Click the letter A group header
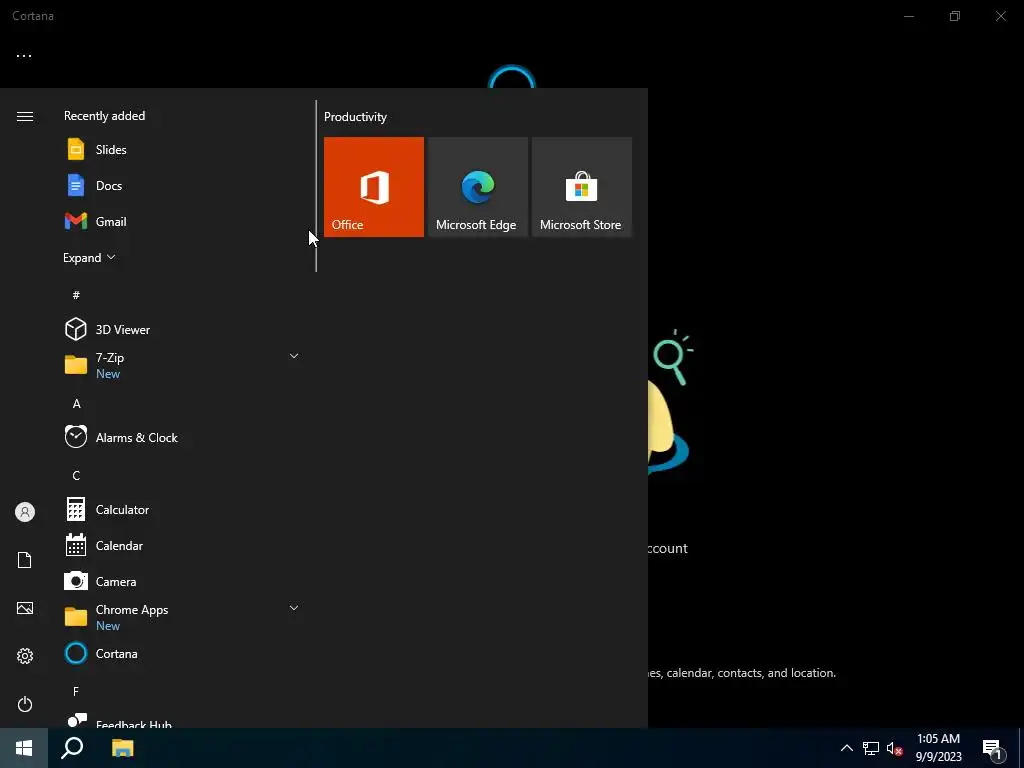The width and height of the screenshot is (1024, 768). point(76,404)
